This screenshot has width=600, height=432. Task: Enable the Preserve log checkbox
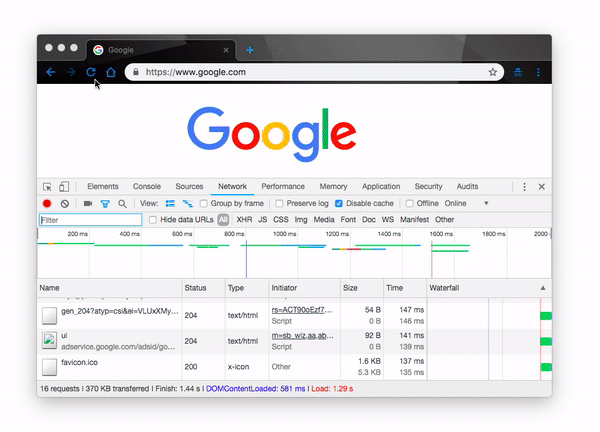pyautogui.click(x=279, y=204)
